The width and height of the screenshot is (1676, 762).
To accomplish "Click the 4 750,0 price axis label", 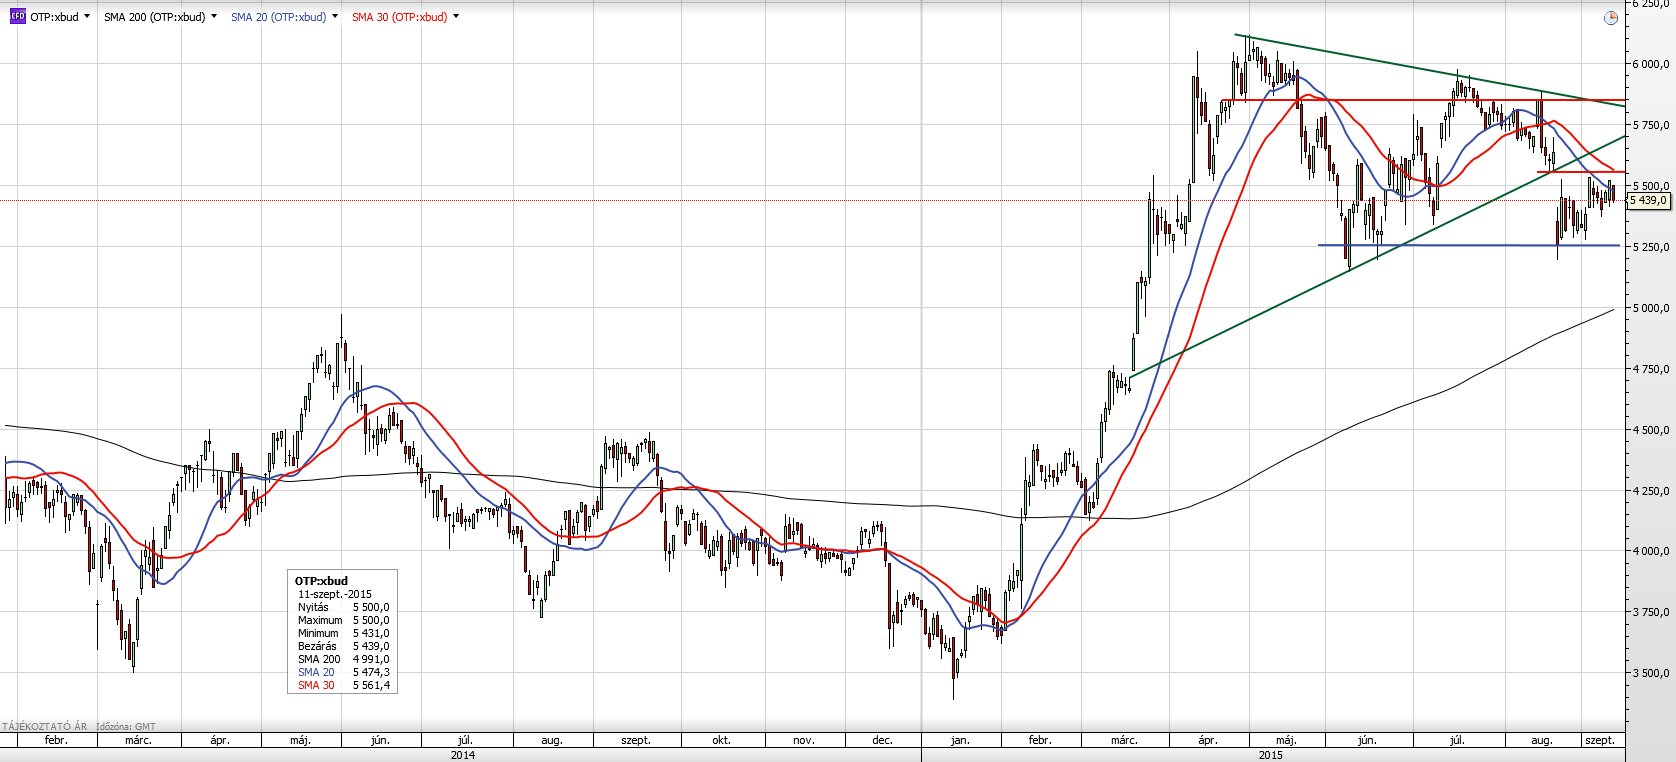I will click(1651, 369).
